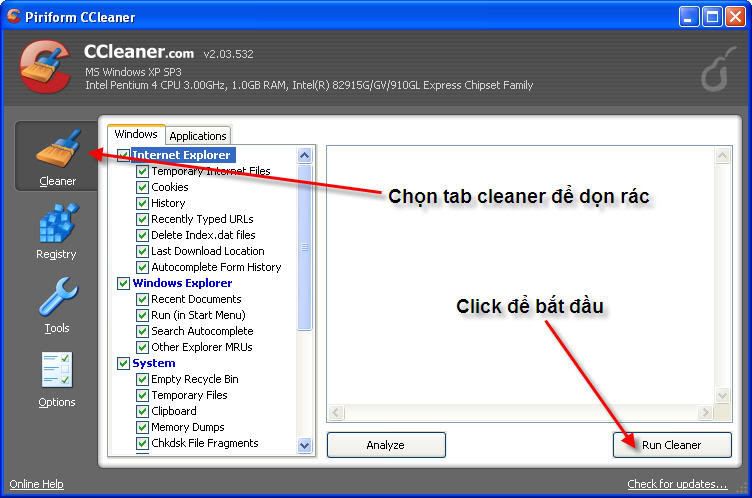Screen dimensions: 752x498
Task: Click the Analyze button
Action: tap(386, 445)
